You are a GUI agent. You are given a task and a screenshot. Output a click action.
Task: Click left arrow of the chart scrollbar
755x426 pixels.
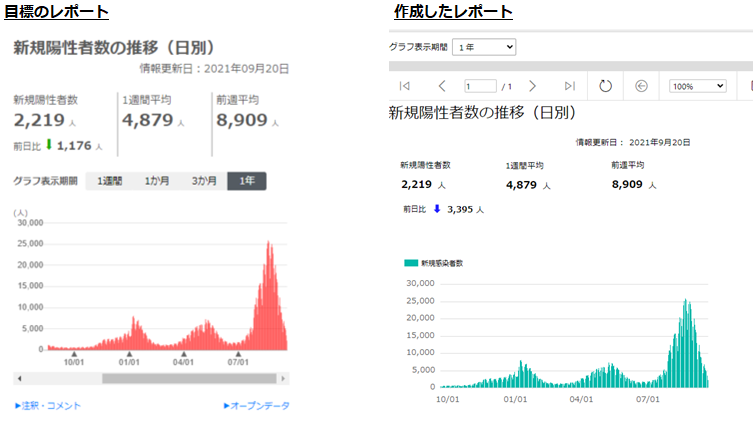(x=19, y=379)
